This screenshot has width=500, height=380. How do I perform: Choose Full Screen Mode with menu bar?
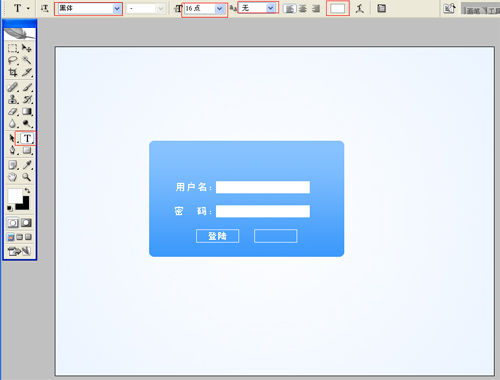[x=20, y=237]
